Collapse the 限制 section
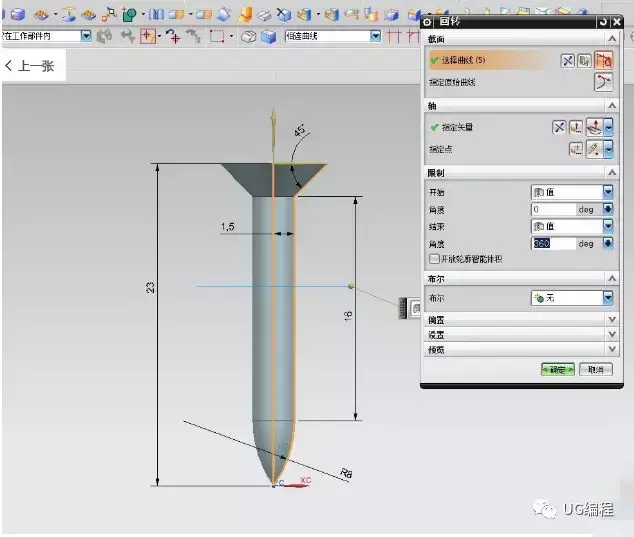This screenshot has height=537, width=634. pyautogui.click(x=612, y=173)
